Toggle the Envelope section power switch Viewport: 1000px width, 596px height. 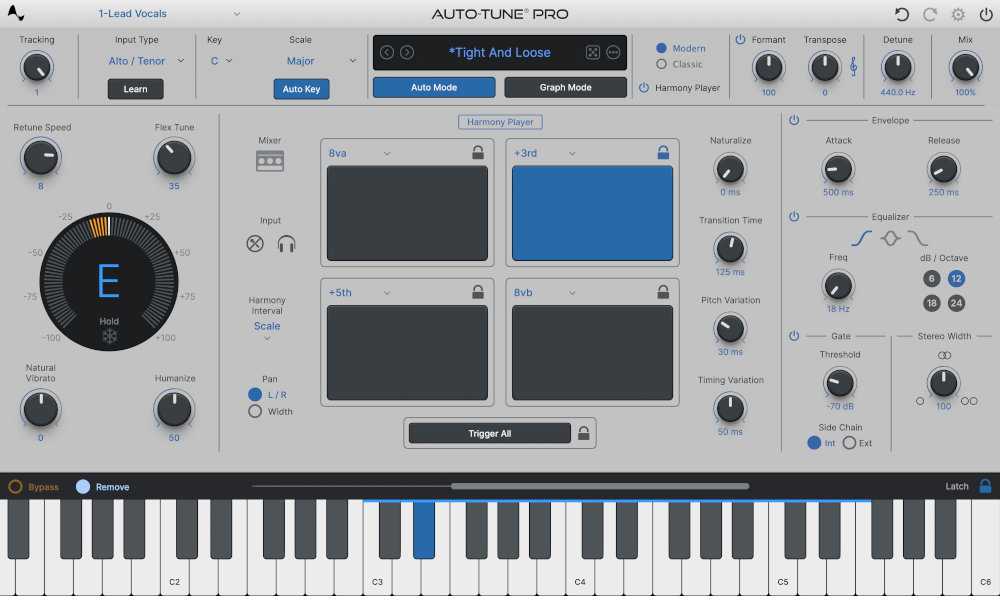793,120
